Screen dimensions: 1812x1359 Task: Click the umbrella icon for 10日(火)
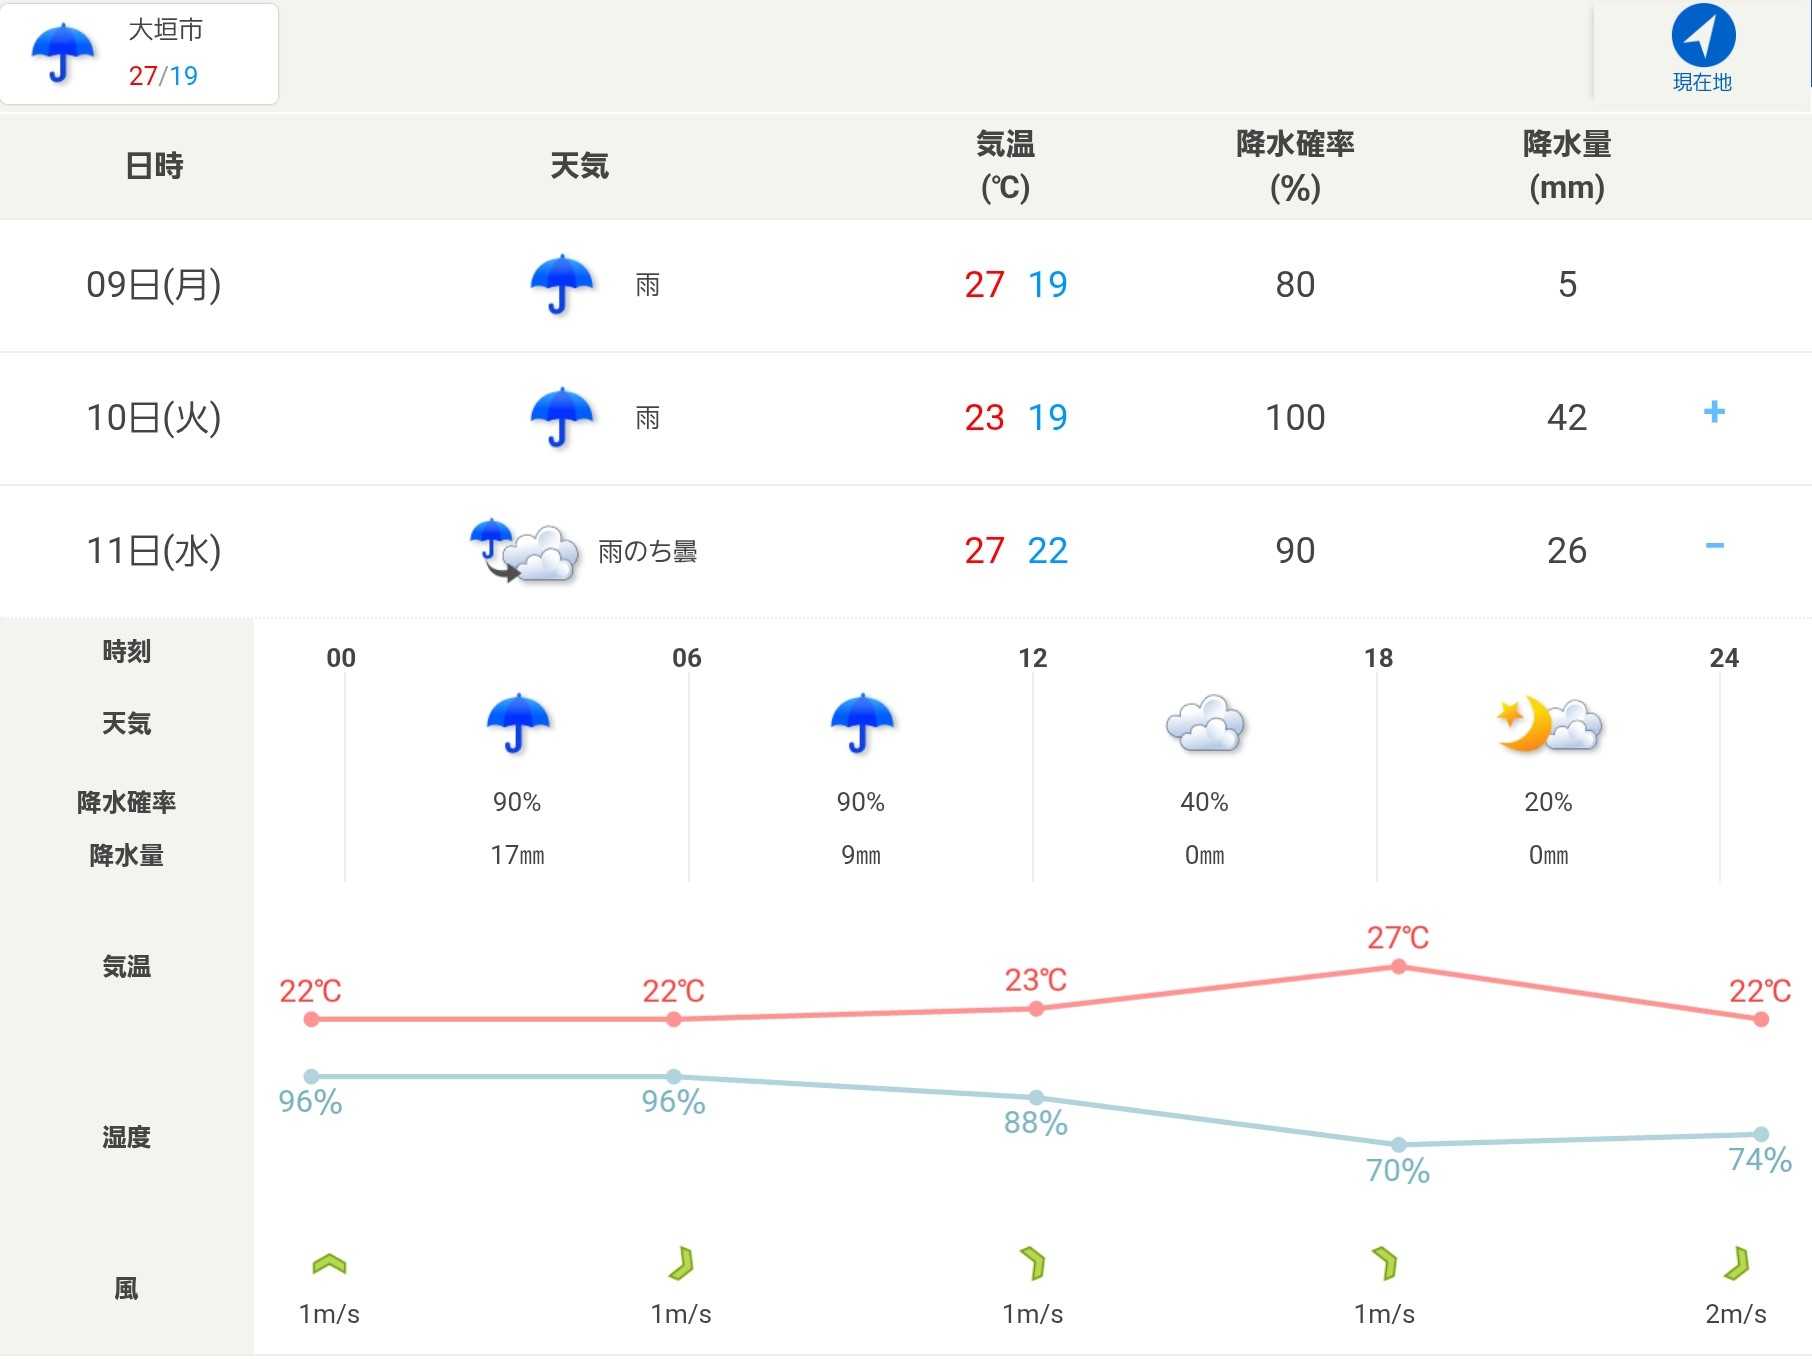(561, 418)
